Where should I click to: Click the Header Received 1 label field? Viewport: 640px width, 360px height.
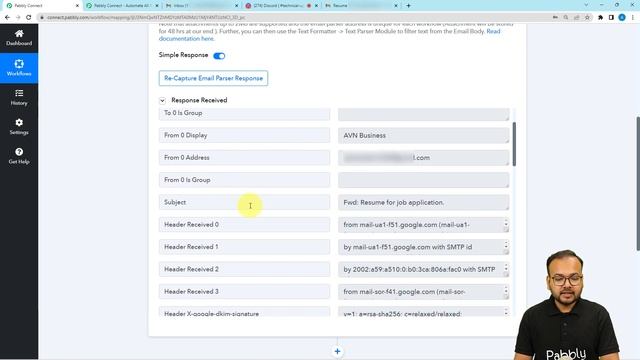pyautogui.click(x=244, y=247)
